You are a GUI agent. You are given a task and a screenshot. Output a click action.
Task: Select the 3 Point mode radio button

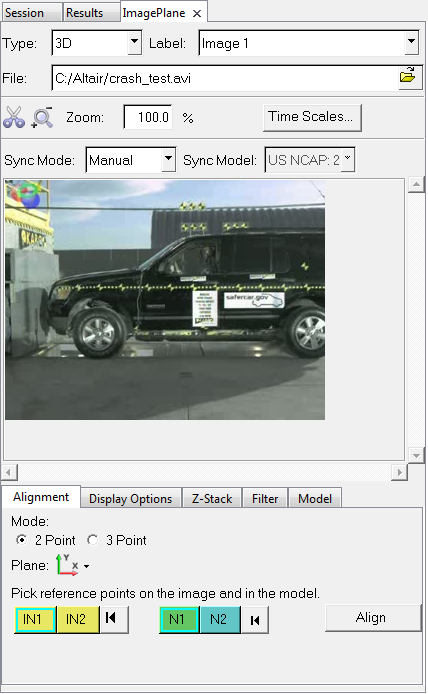[93, 540]
